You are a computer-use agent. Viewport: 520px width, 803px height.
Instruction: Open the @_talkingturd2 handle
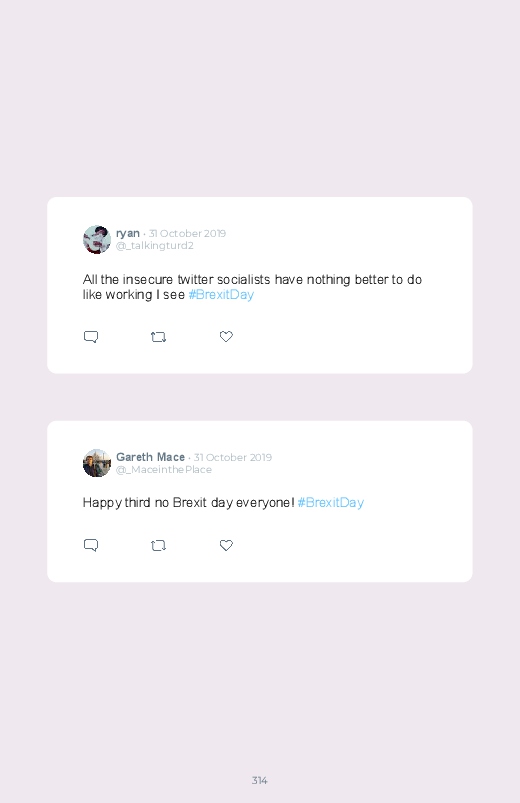(155, 246)
